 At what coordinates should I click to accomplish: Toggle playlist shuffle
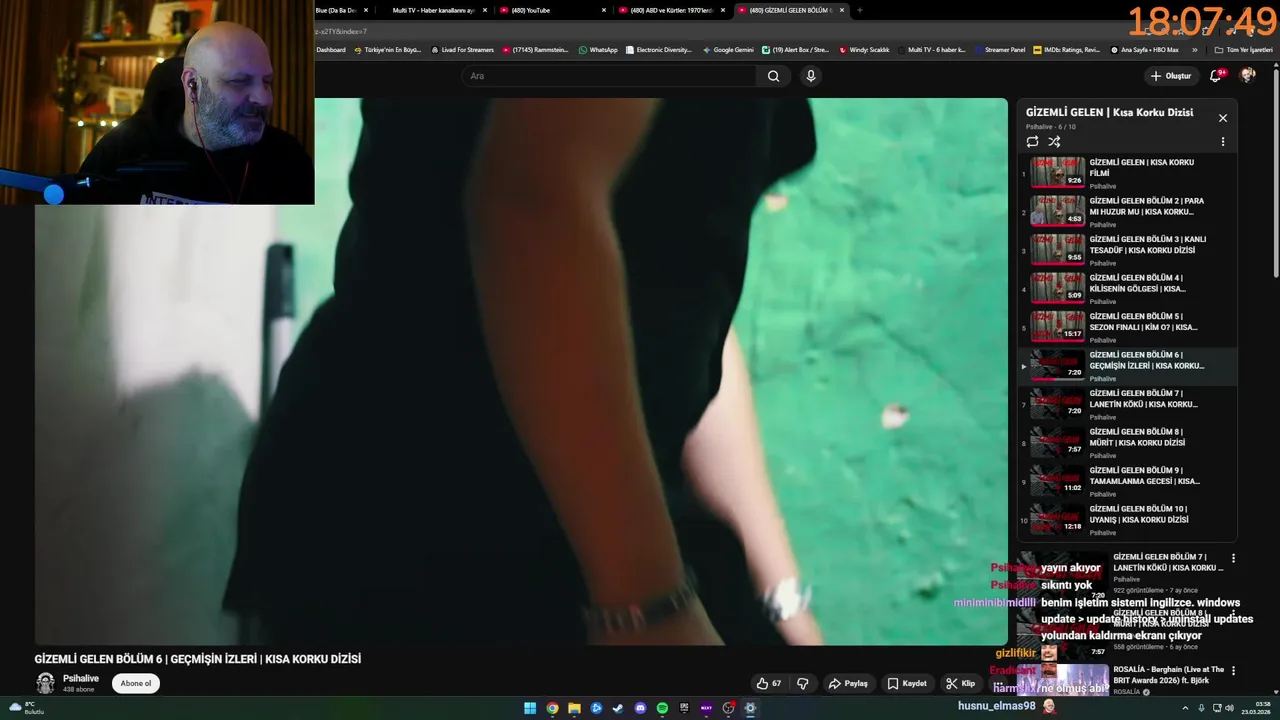click(1054, 142)
